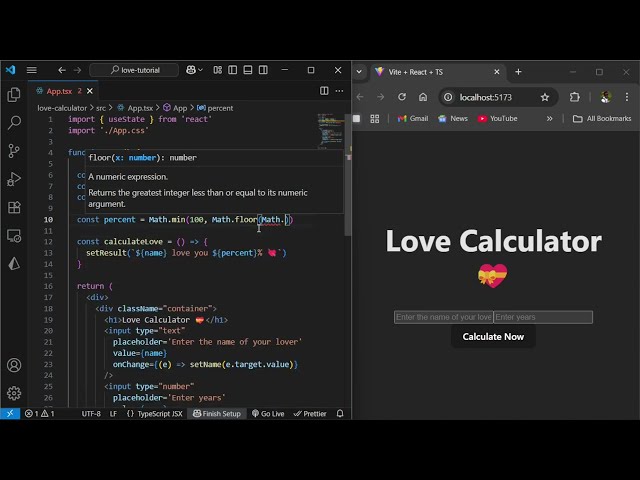Open the Run and Debug view

14,179
